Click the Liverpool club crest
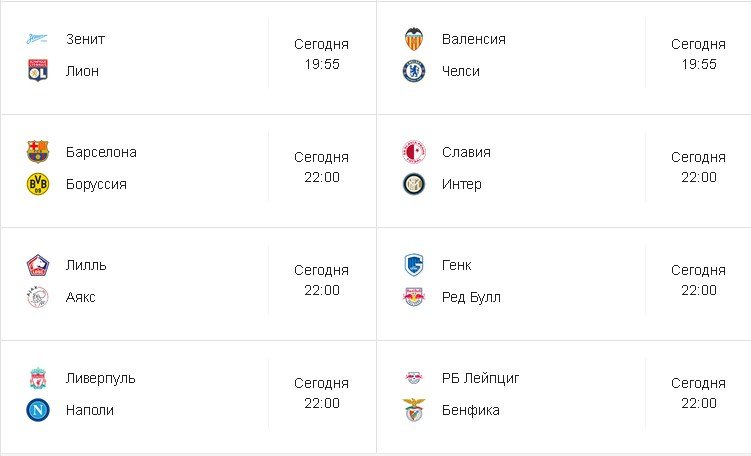This screenshot has width=751, height=456. pyautogui.click(x=38, y=378)
